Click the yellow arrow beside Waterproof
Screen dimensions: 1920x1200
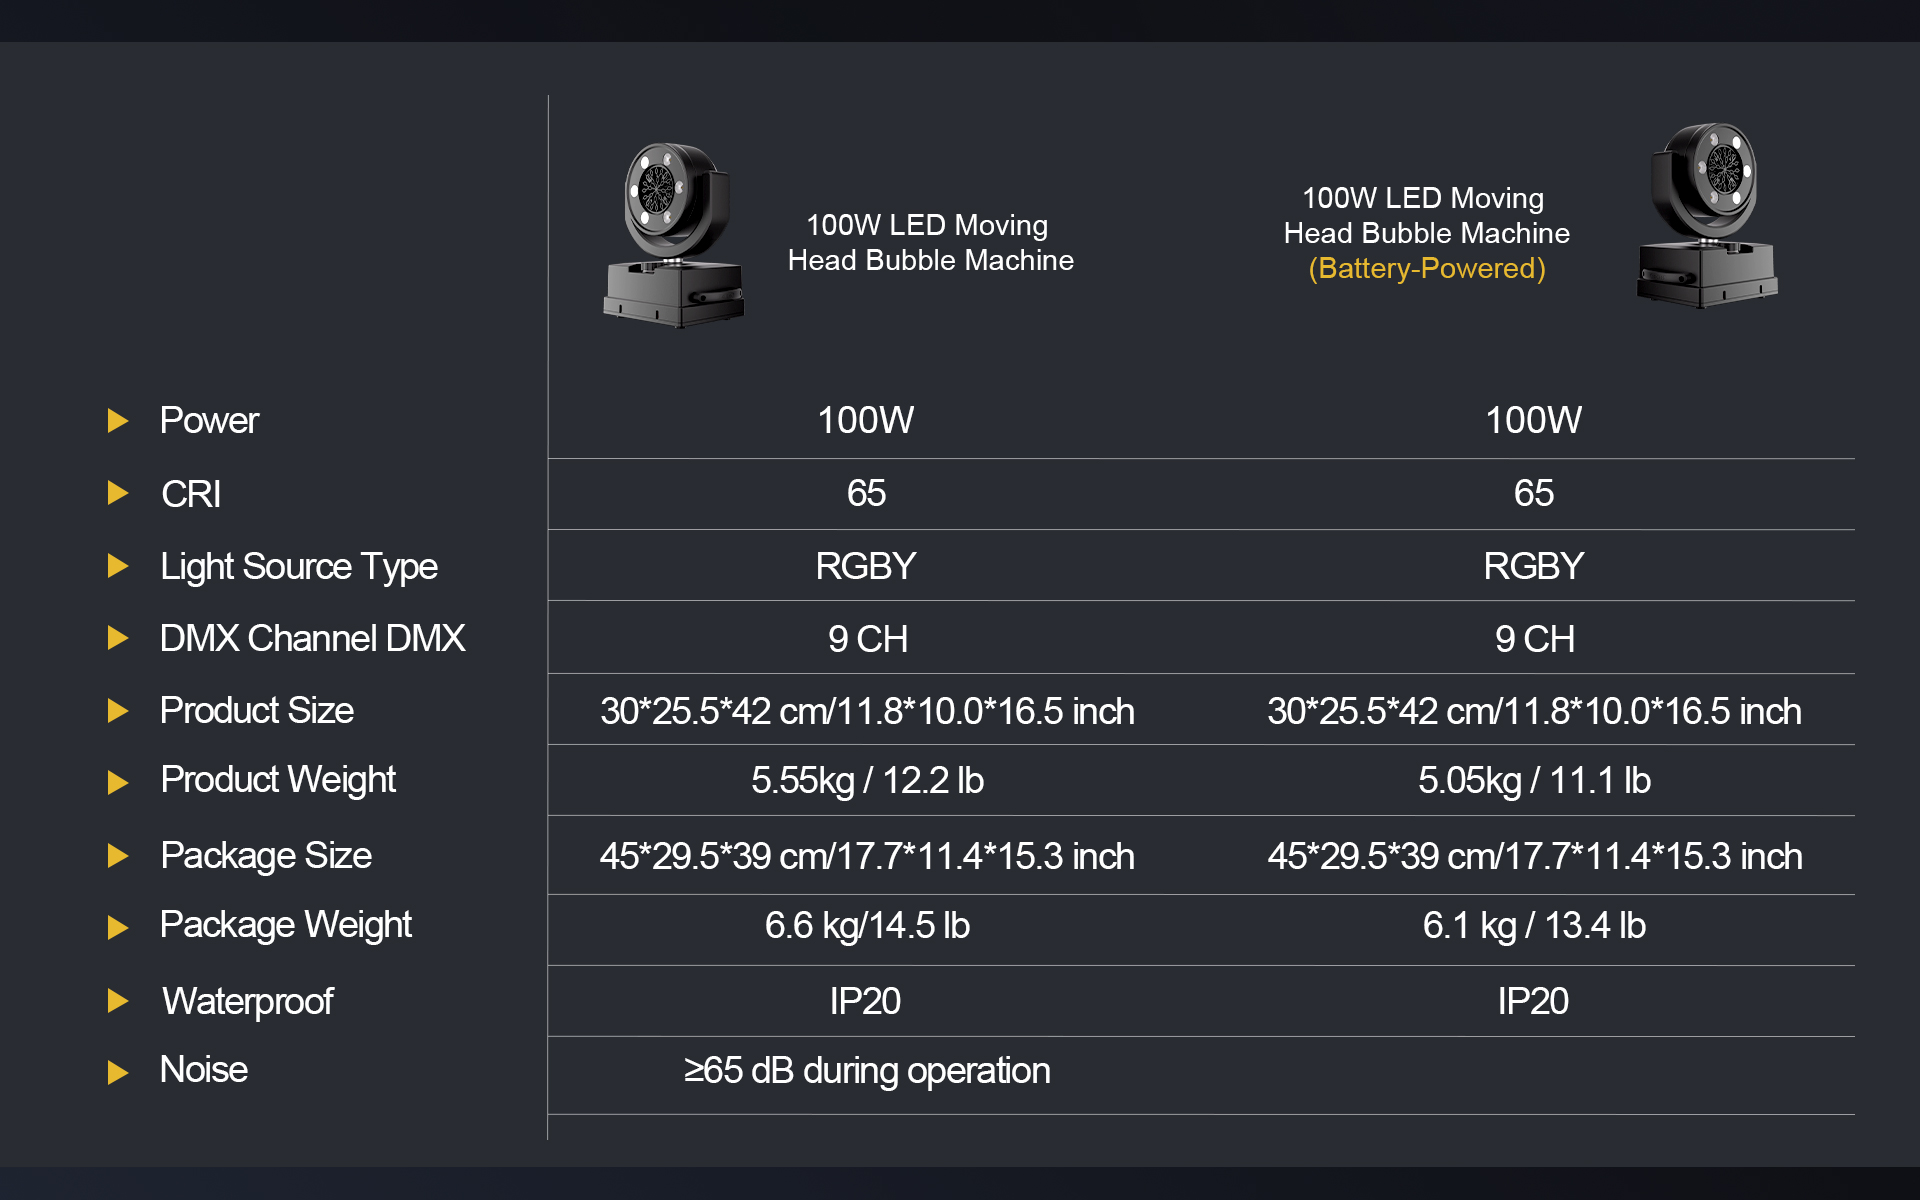tap(118, 1001)
